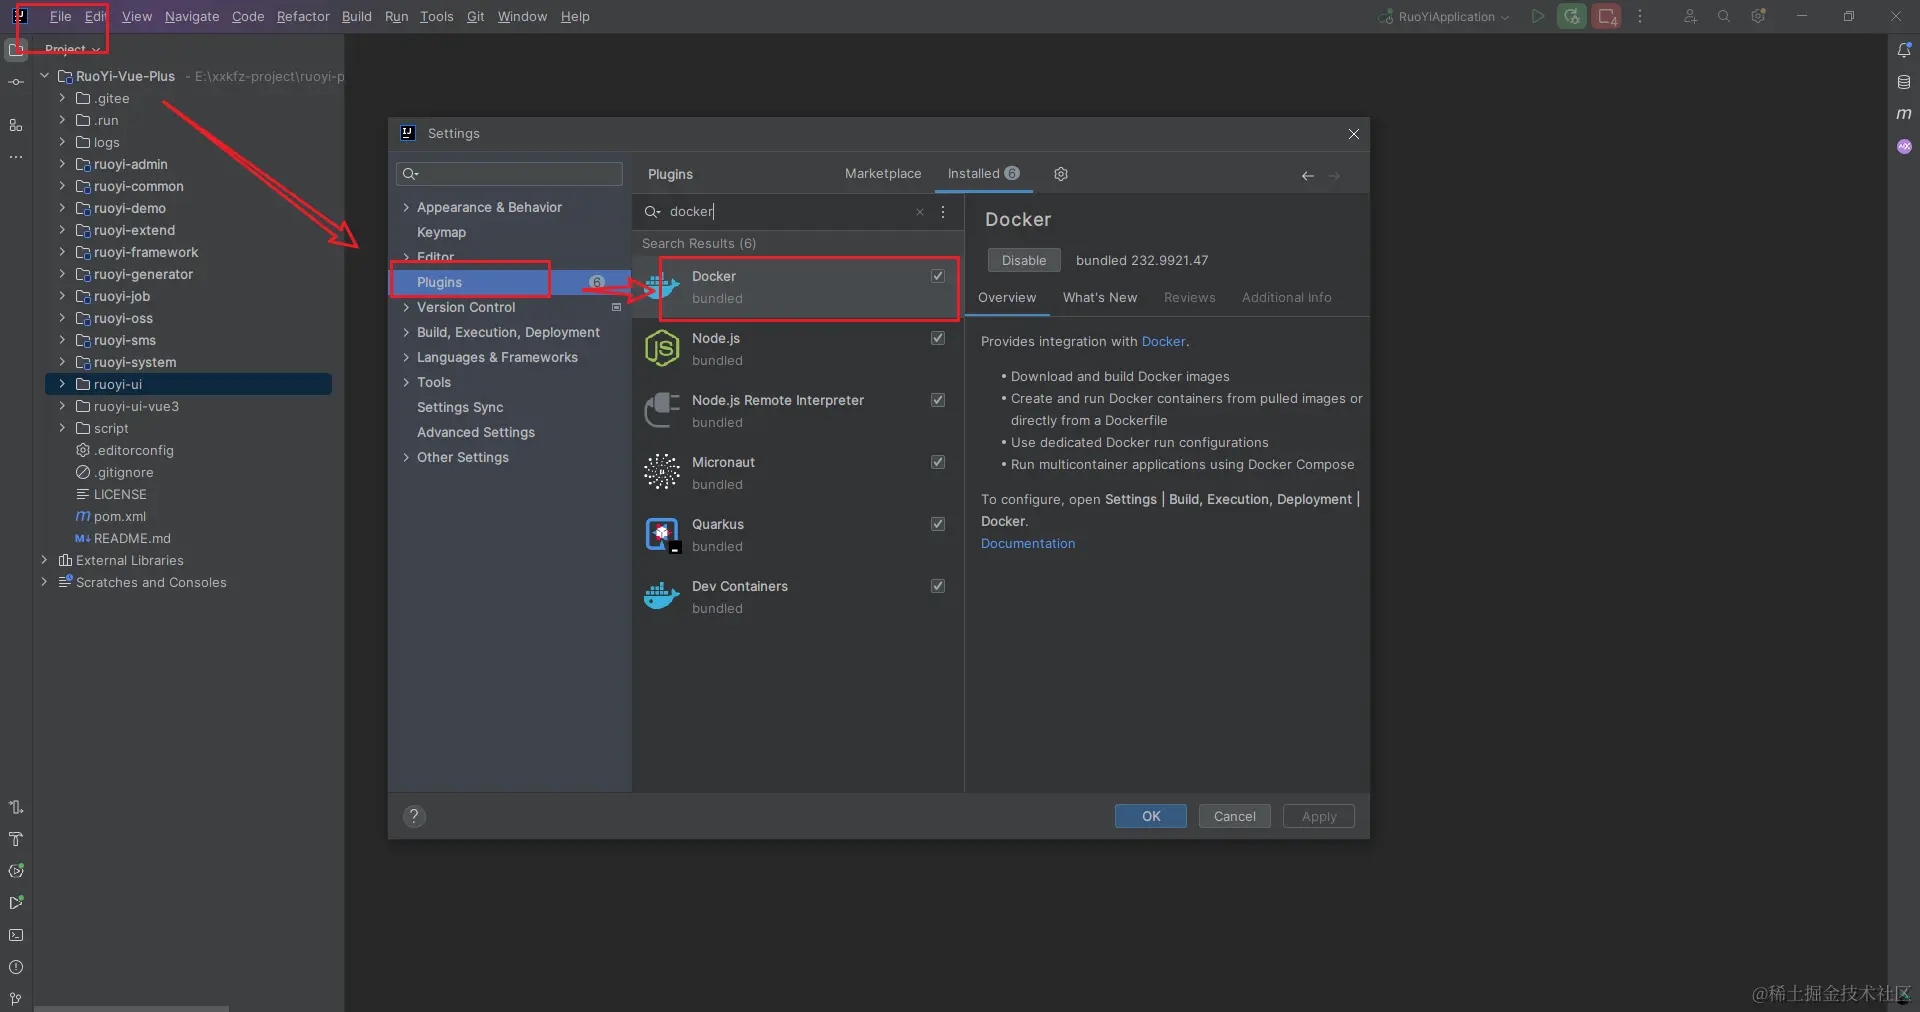Image resolution: width=1920 pixels, height=1012 pixels.
Task: Focus the settings search field
Action: [509, 174]
